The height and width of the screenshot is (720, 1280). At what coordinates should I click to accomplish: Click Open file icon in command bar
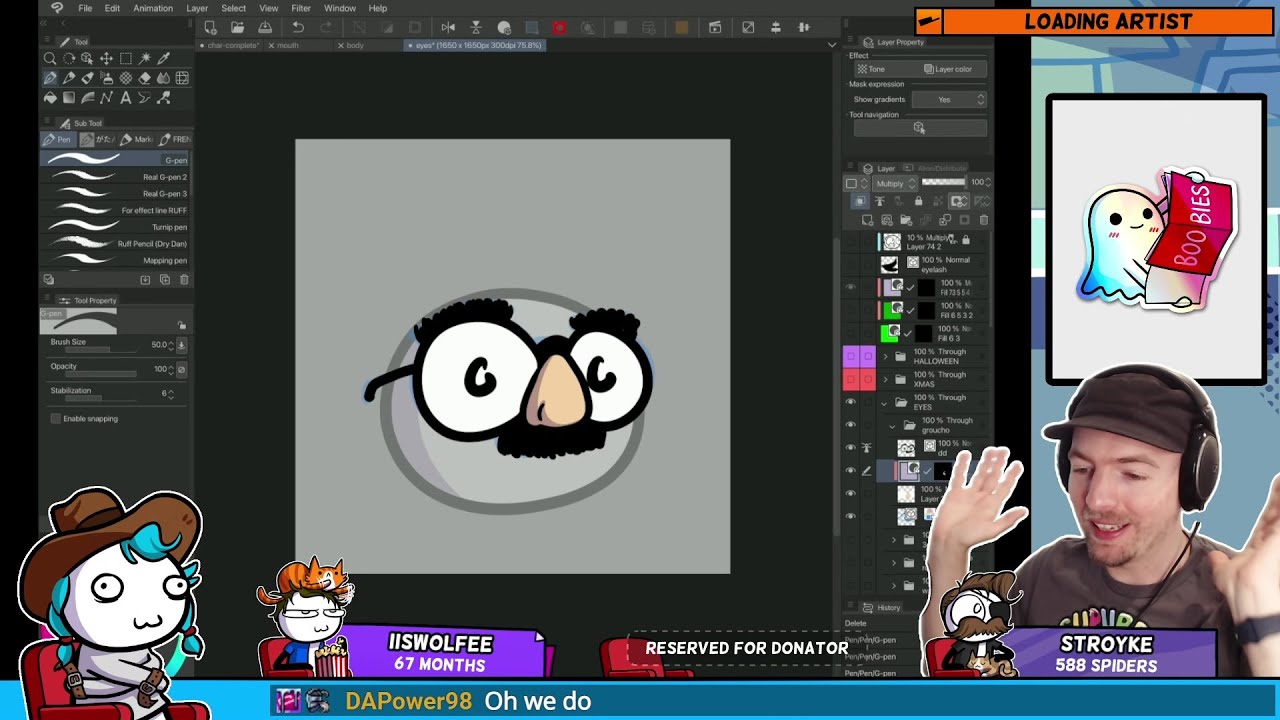237,28
